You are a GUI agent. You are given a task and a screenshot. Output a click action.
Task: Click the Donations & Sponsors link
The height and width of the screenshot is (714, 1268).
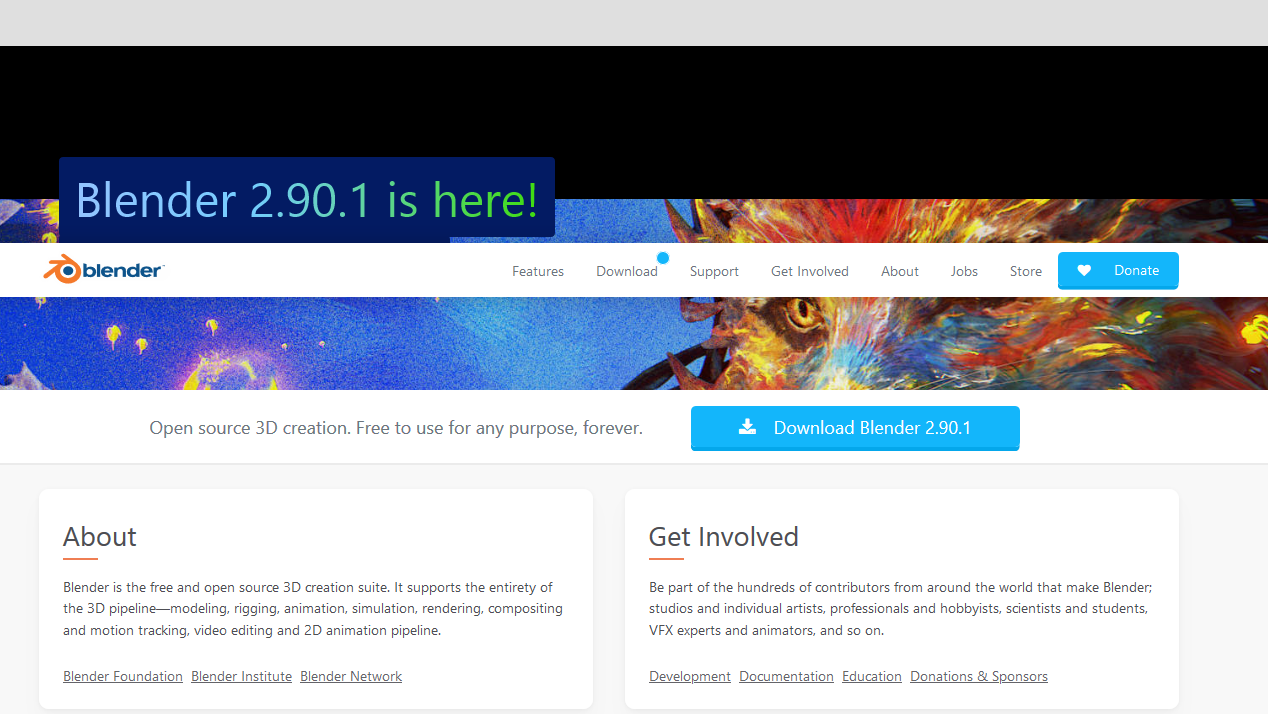tap(978, 677)
